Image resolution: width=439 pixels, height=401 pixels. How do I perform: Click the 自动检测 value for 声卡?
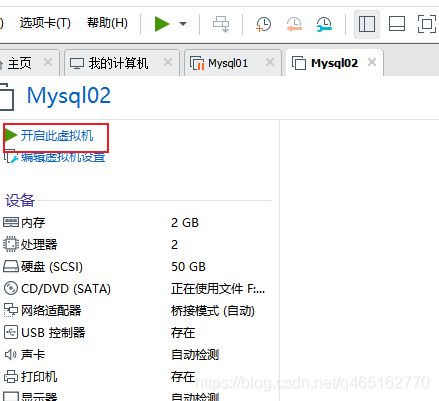(x=195, y=355)
